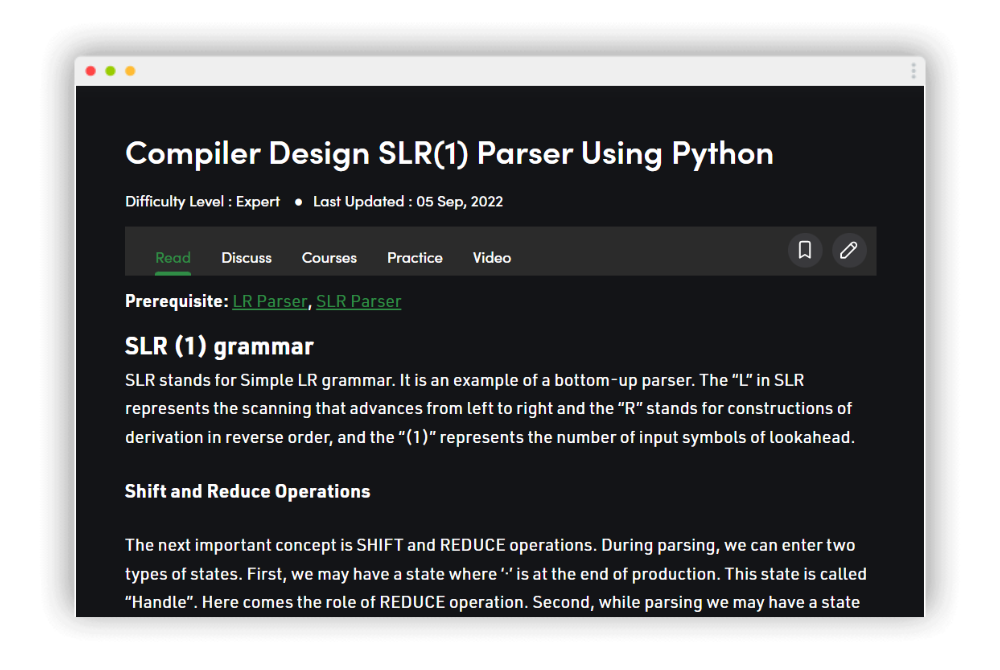Click the green window dot

110,71
